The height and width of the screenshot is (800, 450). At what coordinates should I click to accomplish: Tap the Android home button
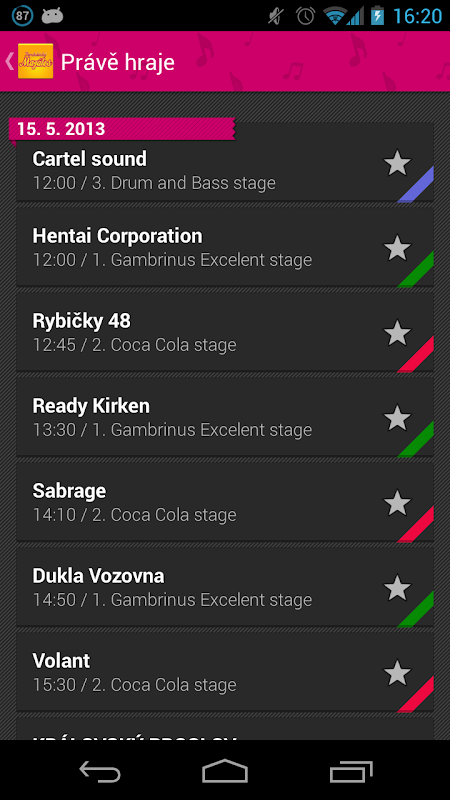tap(225, 771)
